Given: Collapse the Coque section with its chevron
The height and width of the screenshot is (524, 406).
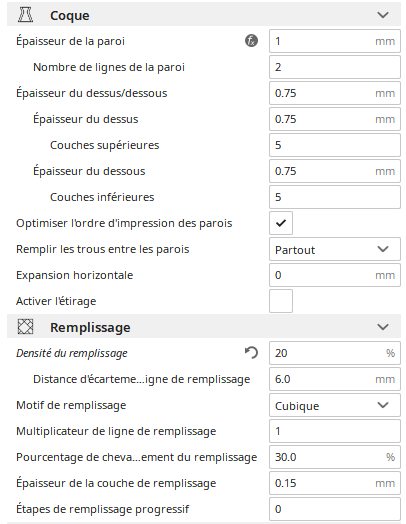Looking at the screenshot, I should coord(383,15).
